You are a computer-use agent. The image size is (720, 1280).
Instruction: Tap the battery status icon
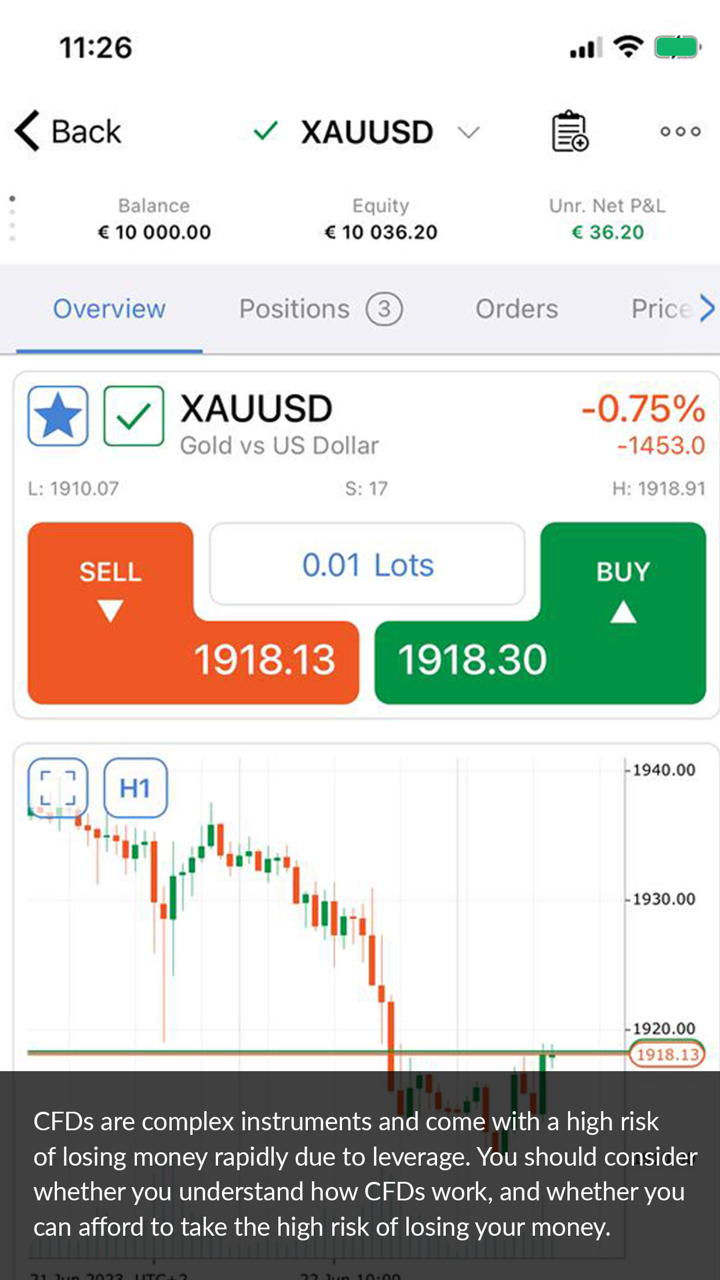[677, 47]
